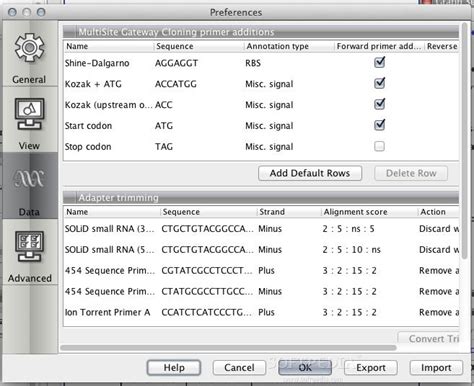The width and height of the screenshot is (474, 386).
Task: Click the Reverse column header
Action: coord(442,46)
